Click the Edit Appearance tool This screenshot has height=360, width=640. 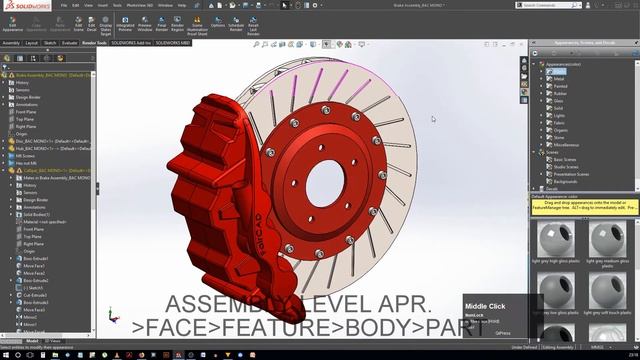pos(13,24)
